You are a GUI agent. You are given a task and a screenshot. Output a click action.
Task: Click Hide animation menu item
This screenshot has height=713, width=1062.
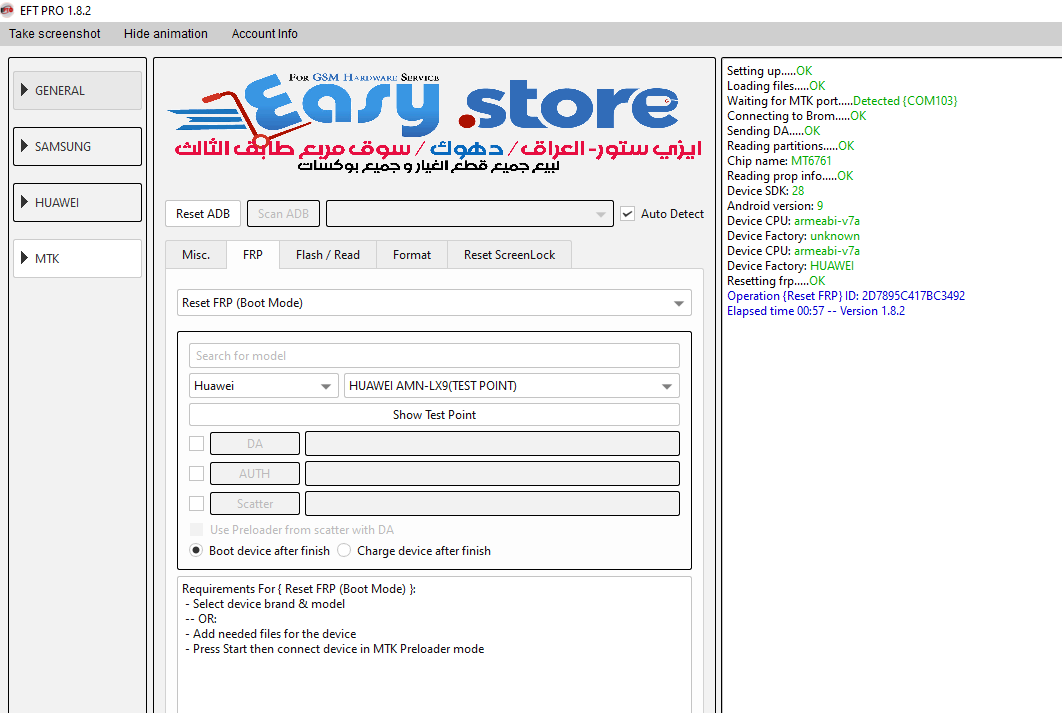(165, 34)
